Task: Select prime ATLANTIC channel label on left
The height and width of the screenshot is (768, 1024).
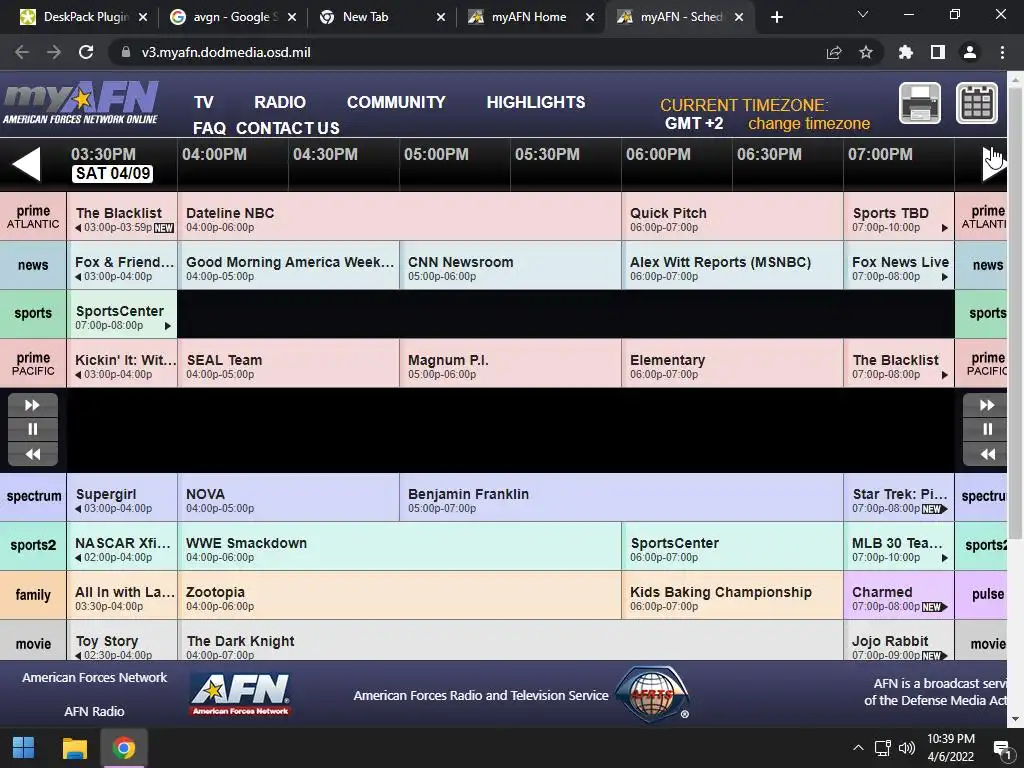Action: coord(33,216)
